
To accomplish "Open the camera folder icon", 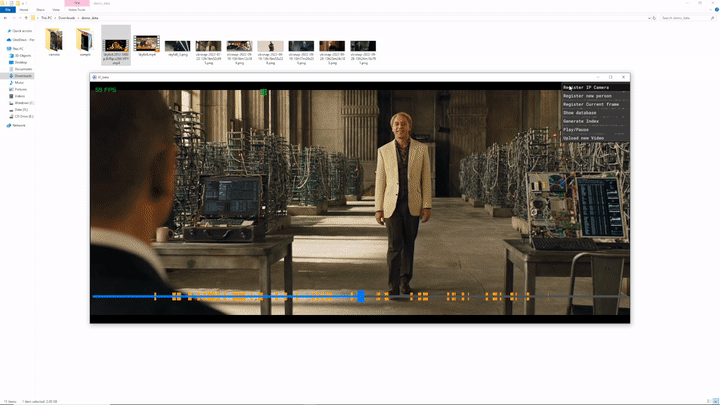I will [54, 40].
